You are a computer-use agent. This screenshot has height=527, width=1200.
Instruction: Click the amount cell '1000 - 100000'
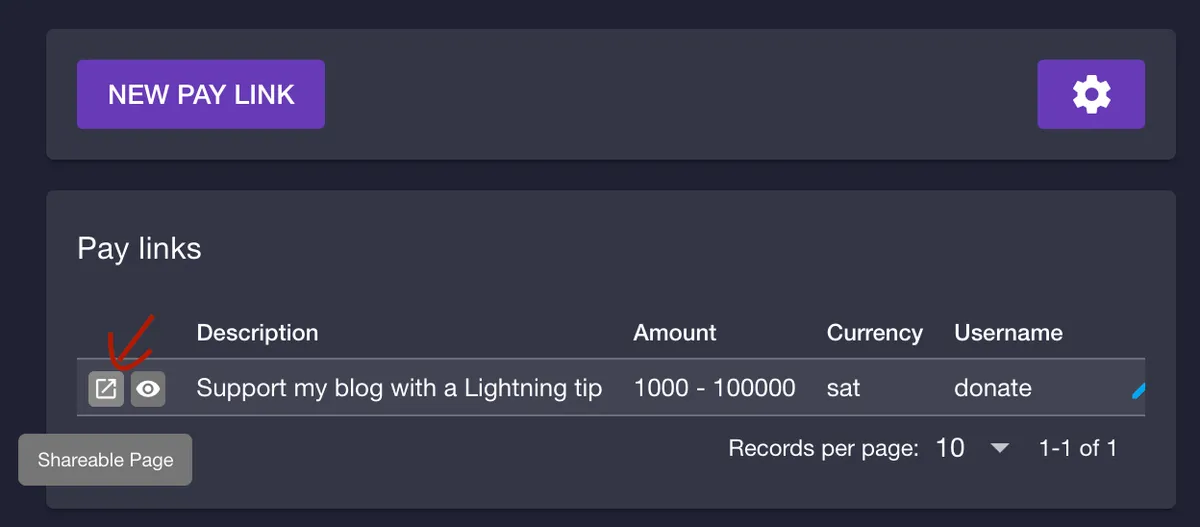pos(714,388)
